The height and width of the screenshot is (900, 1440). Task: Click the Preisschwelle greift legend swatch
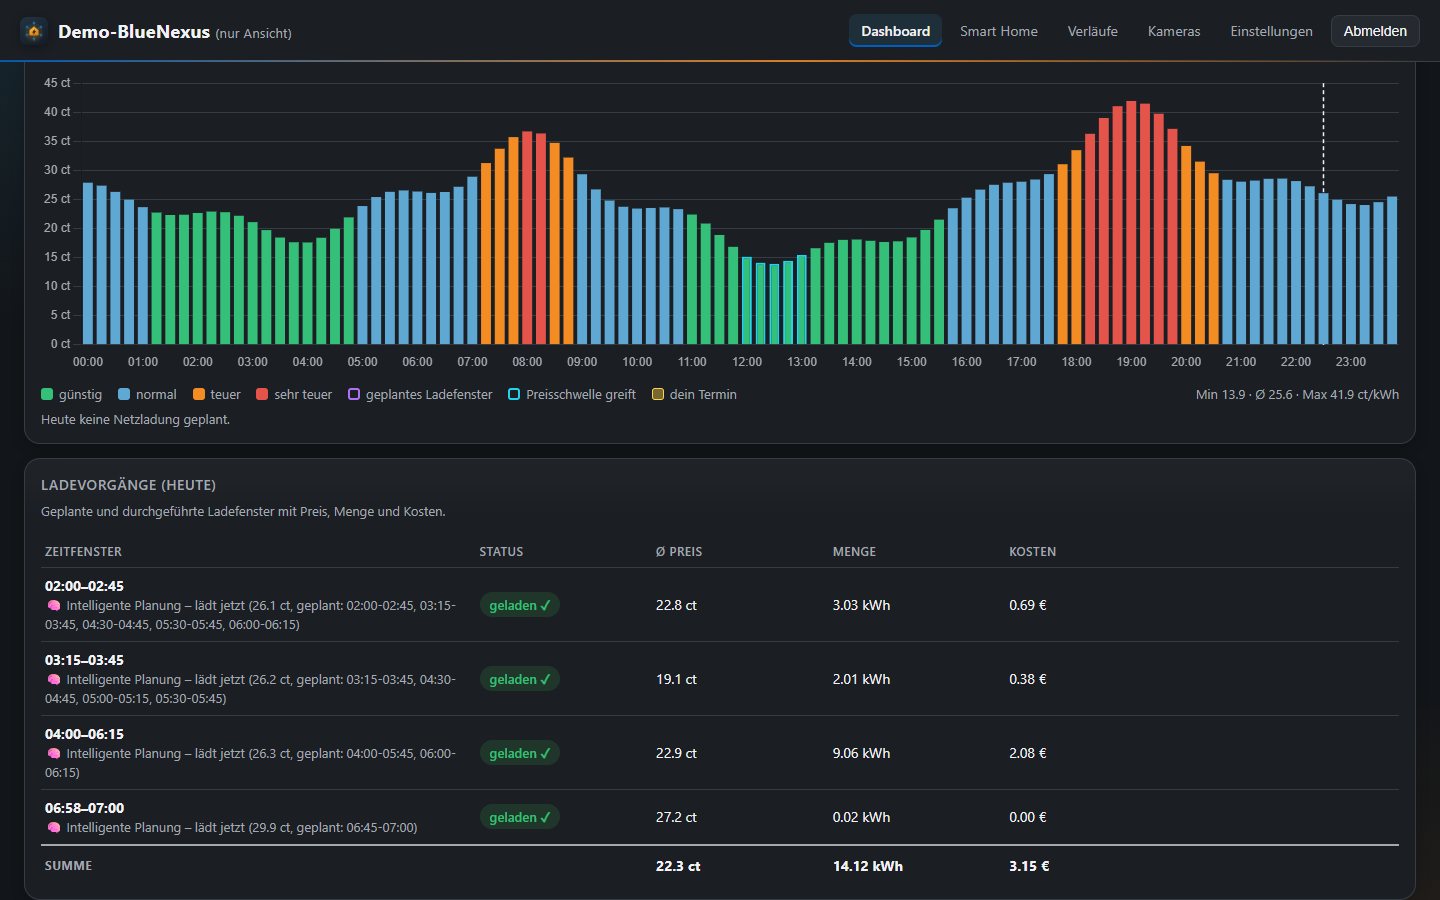click(514, 394)
